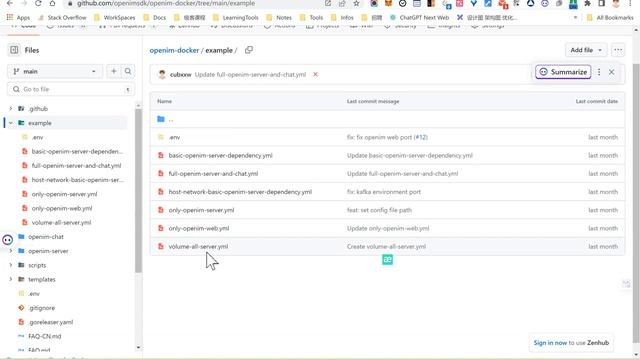
Task: Collapse the Files side panel icon
Action: (x=14, y=50)
